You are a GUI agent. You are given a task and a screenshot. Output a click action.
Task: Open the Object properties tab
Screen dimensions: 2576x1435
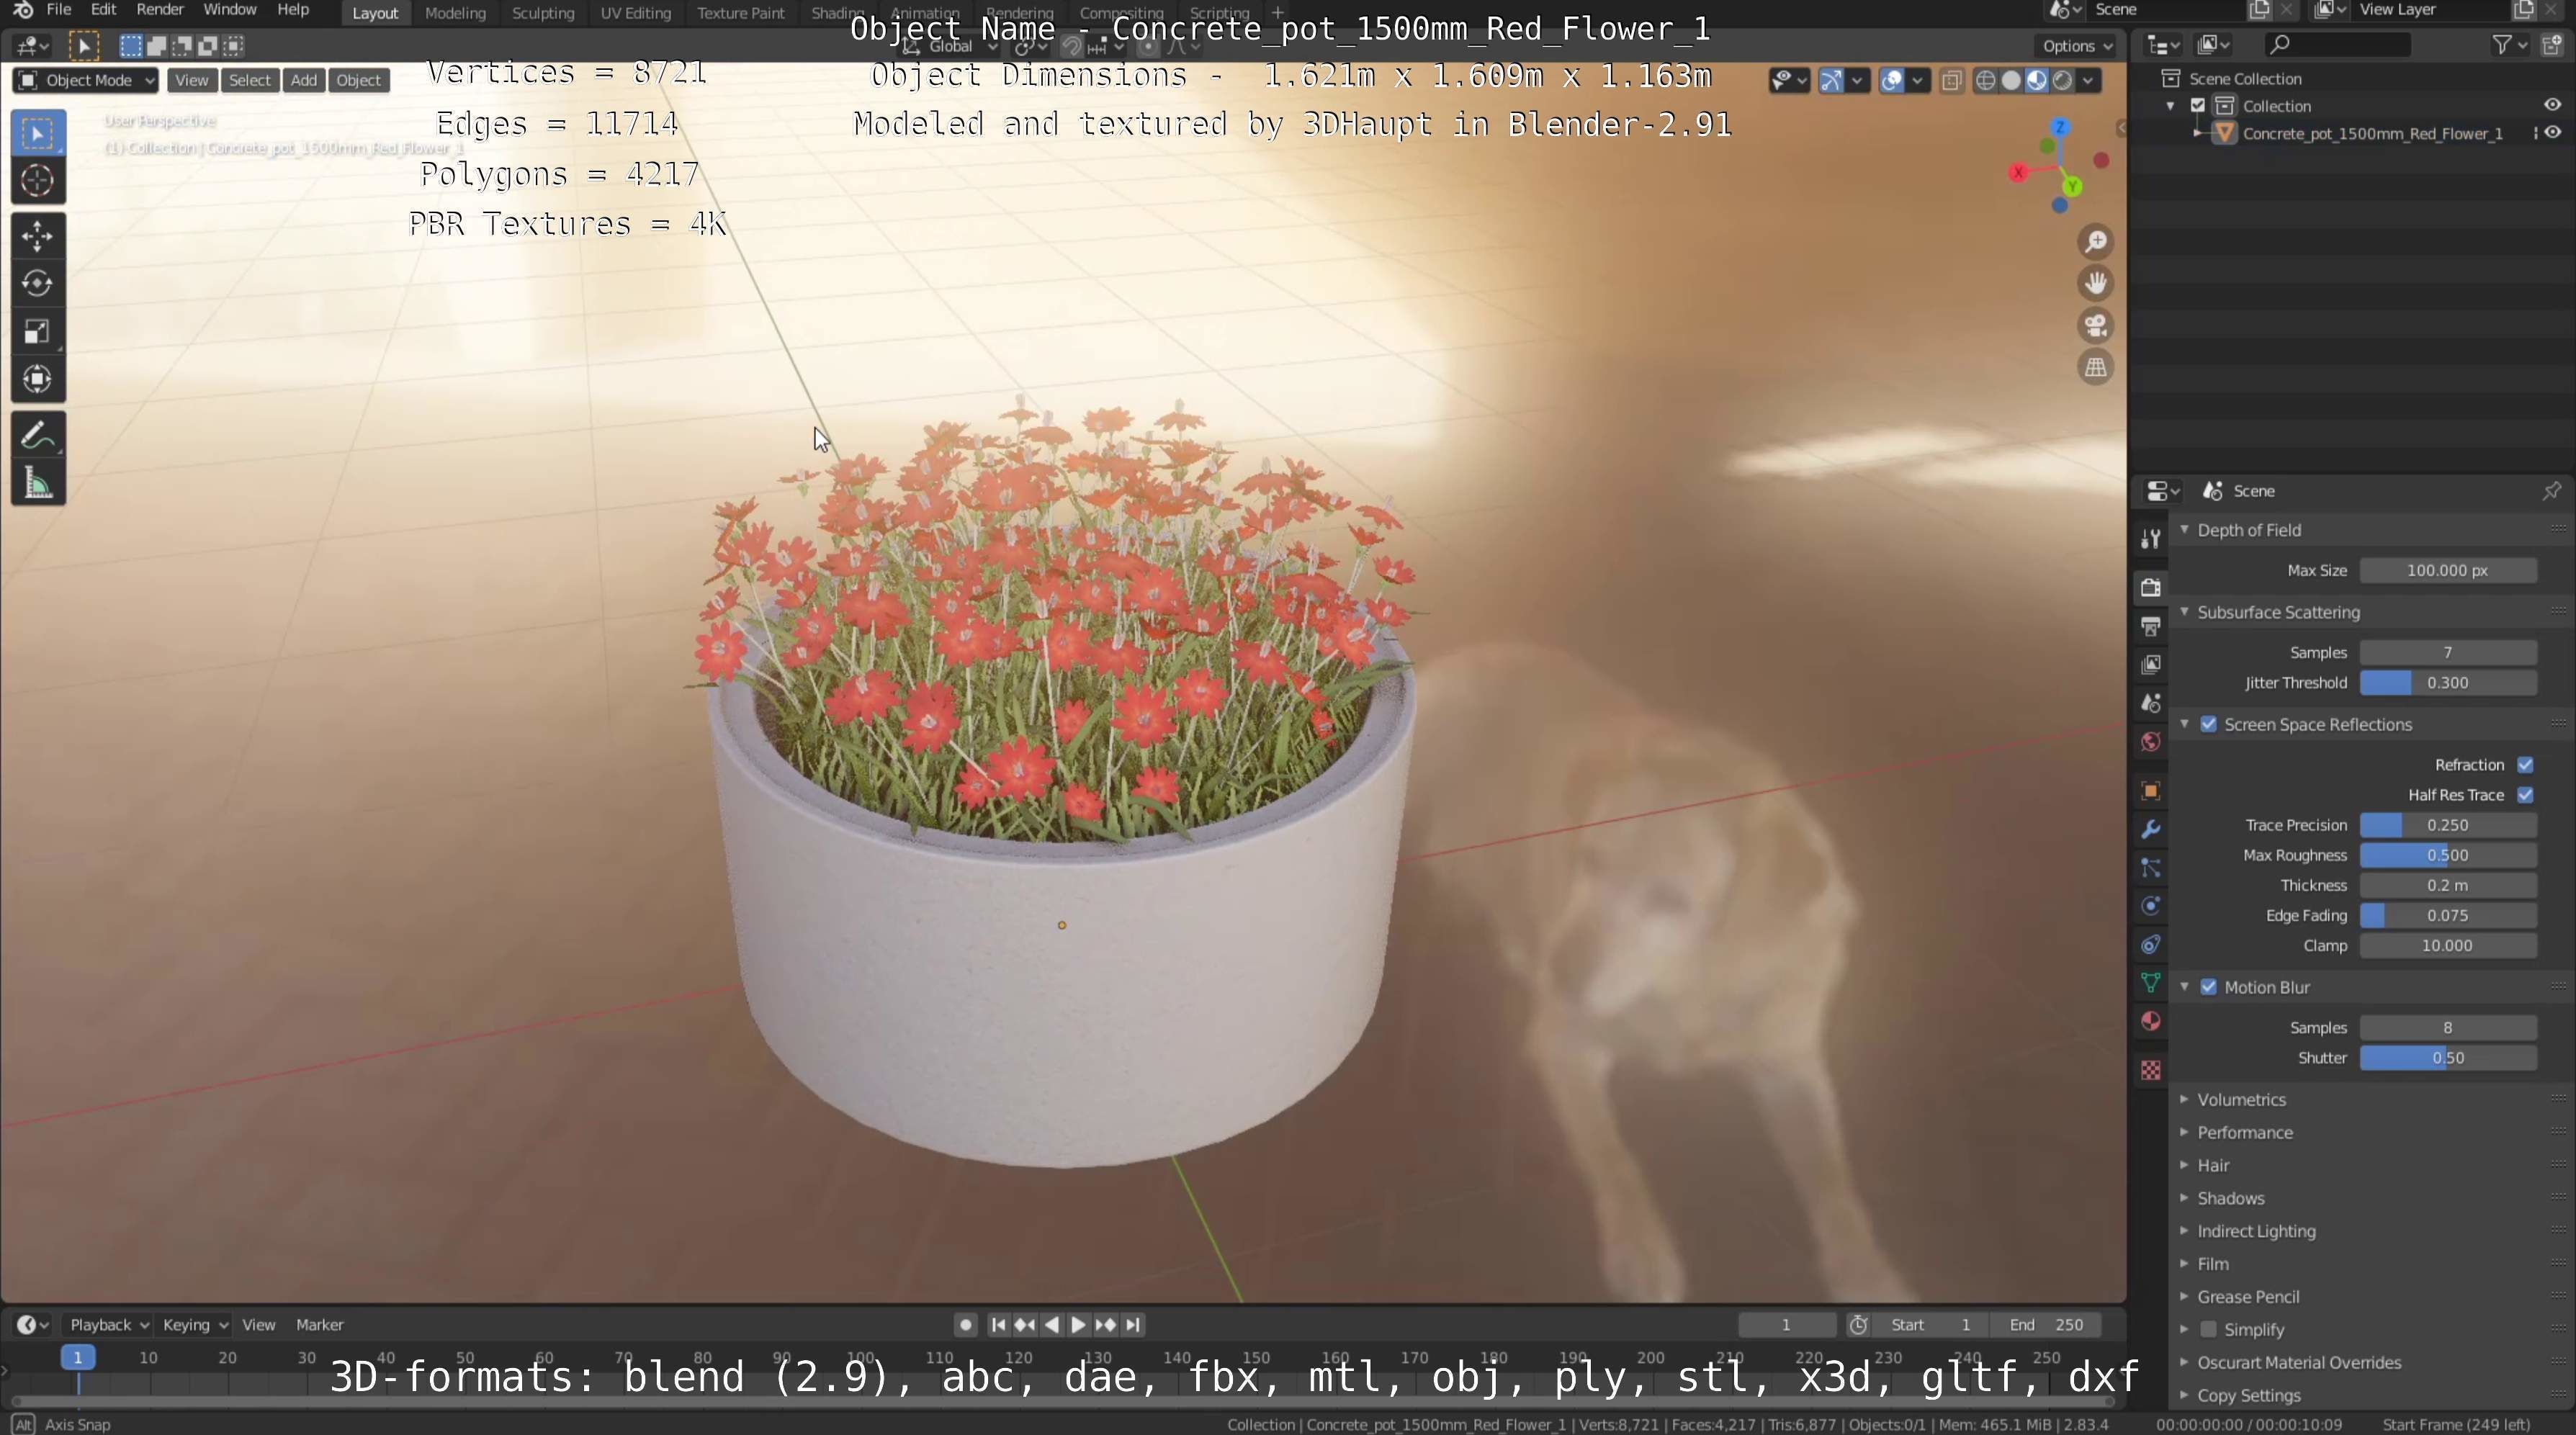[x=2150, y=791]
